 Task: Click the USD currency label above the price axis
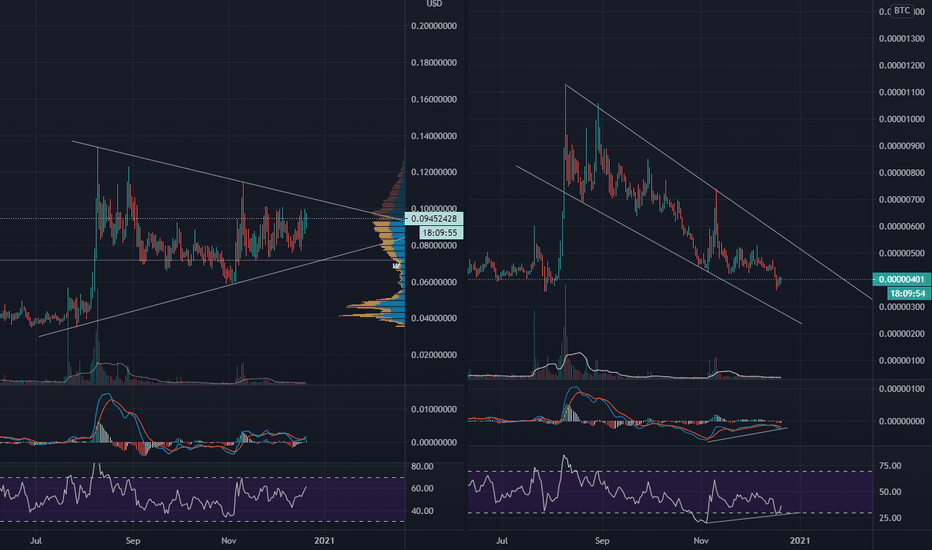(x=434, y=4)
